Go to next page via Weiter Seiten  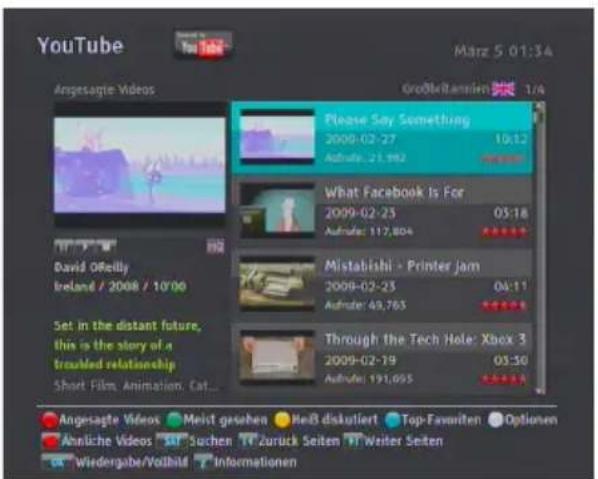tap(403, 441)
